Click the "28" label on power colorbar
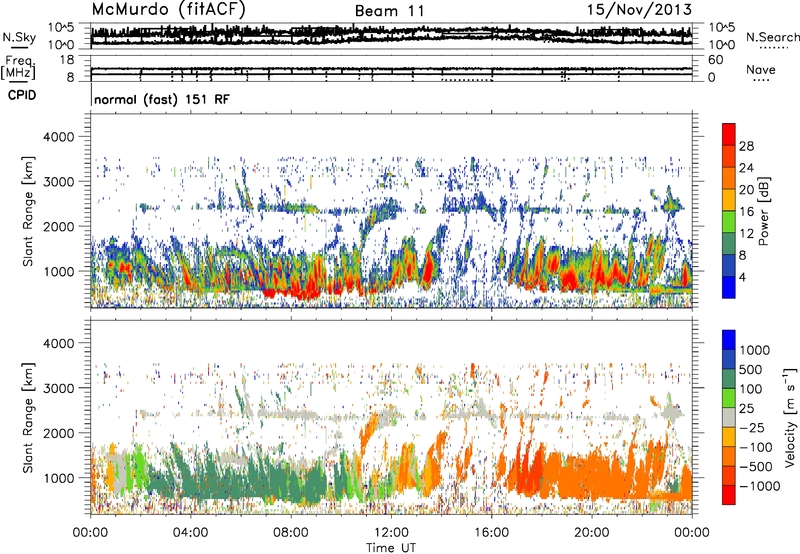 [746, 146]
